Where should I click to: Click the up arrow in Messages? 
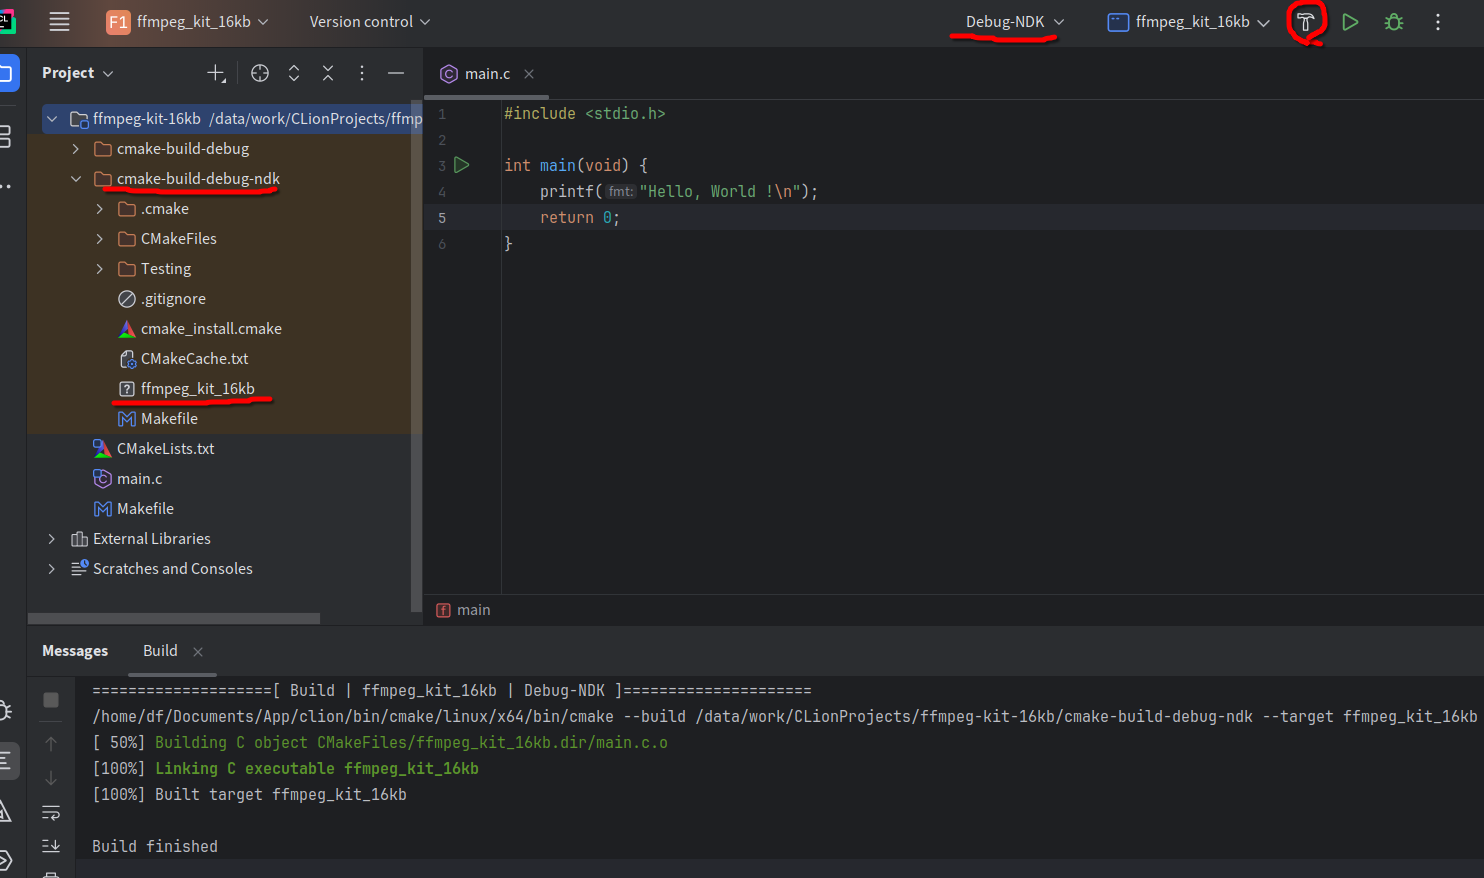(x=51, y=744)
